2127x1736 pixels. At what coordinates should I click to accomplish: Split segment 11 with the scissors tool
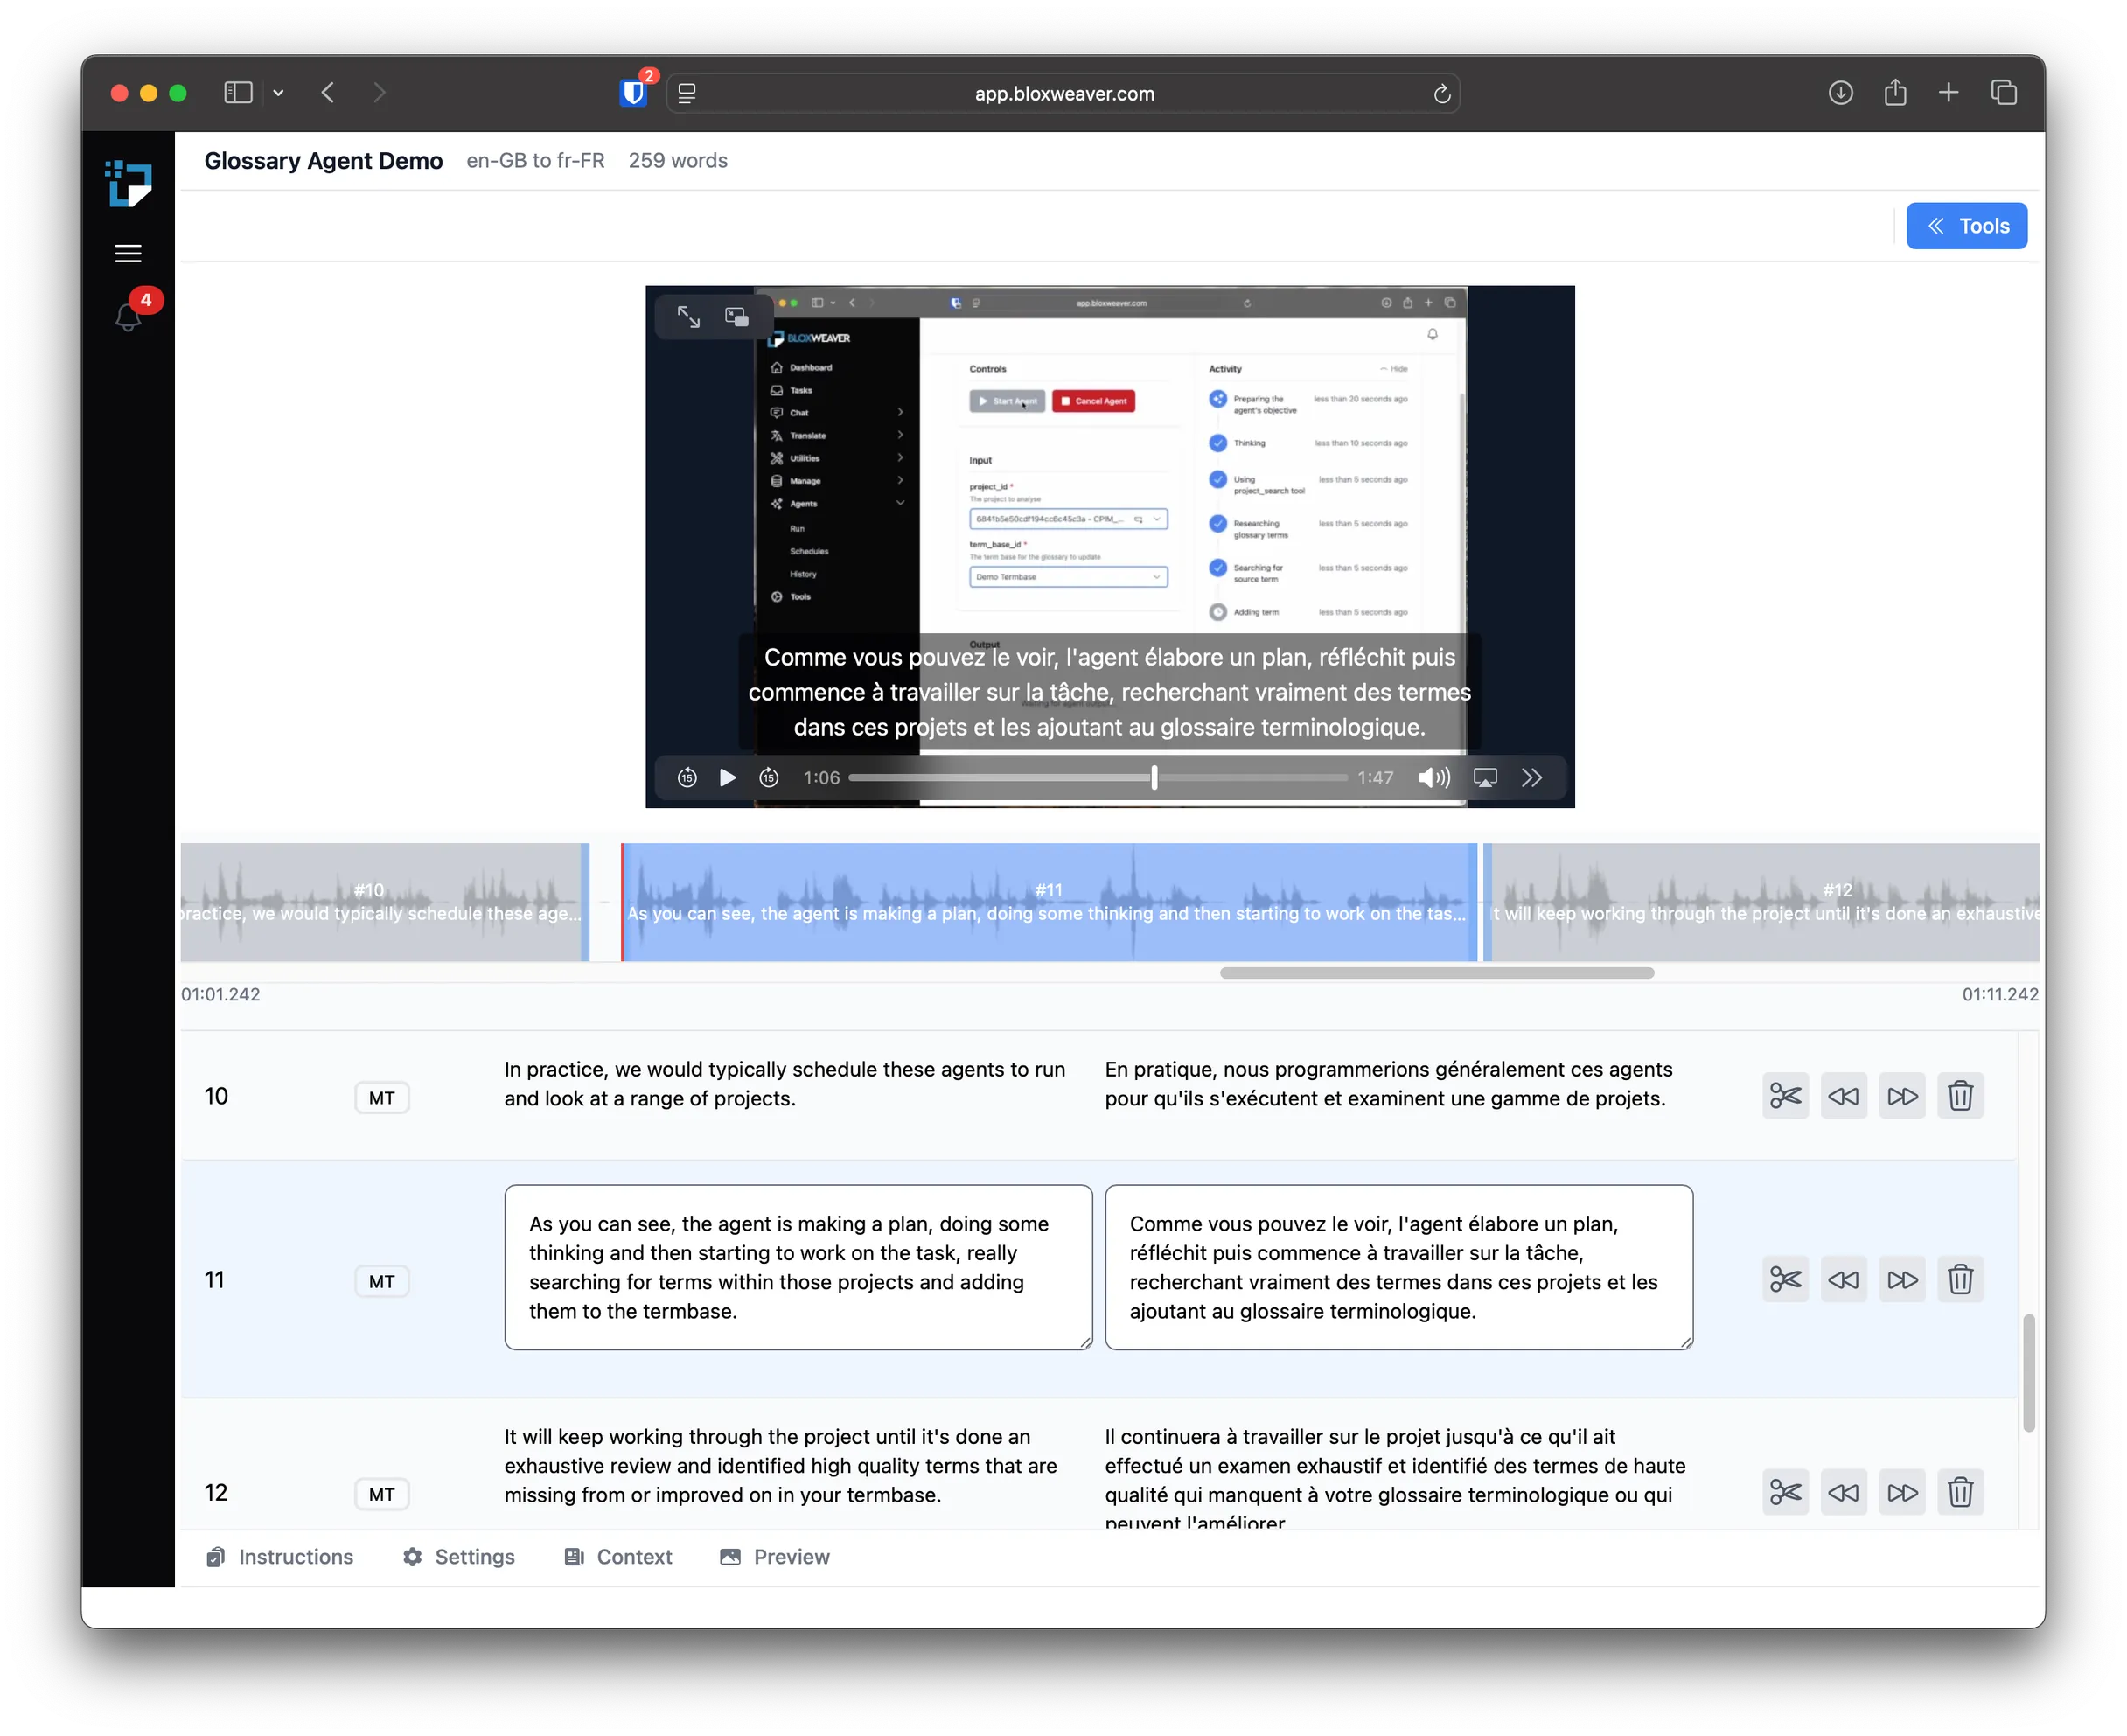[x=1786, y=1279]
